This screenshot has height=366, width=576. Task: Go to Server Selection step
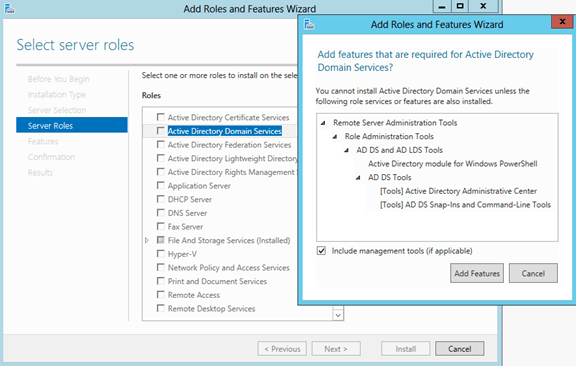(x=57, y=110)
